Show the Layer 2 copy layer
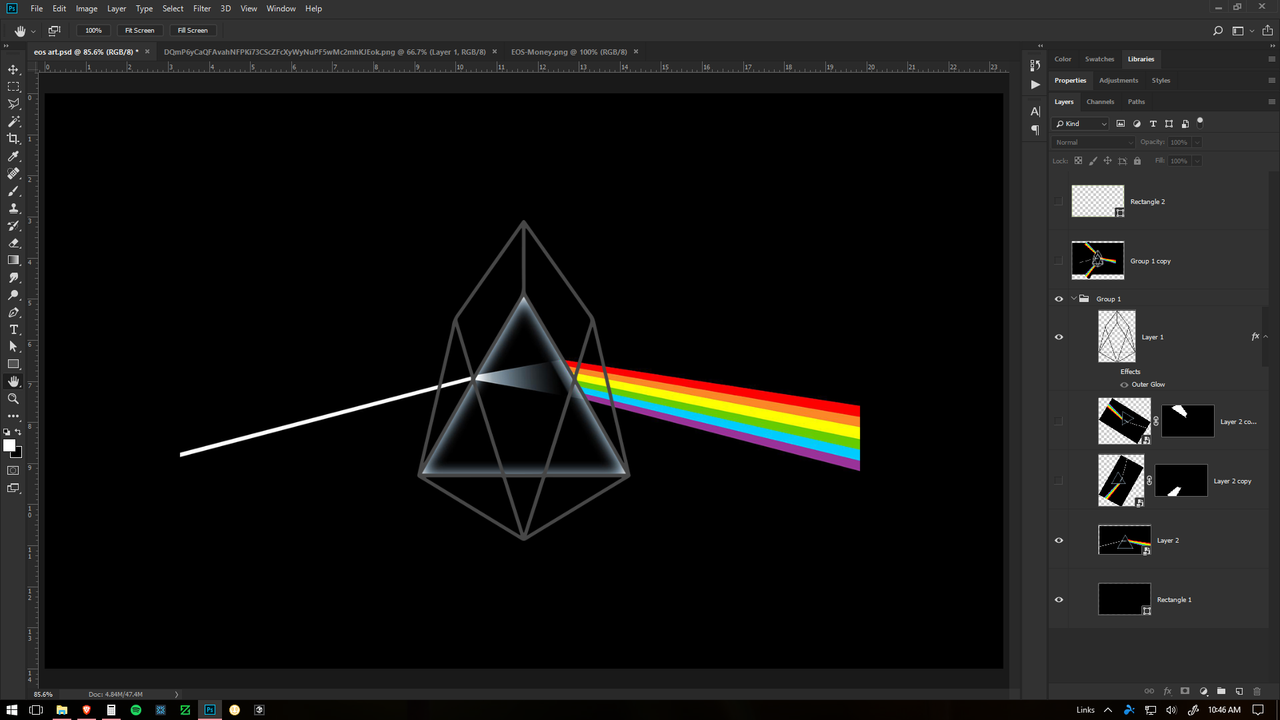Viewport: 1280px width, 720px height. point(1058,481)
